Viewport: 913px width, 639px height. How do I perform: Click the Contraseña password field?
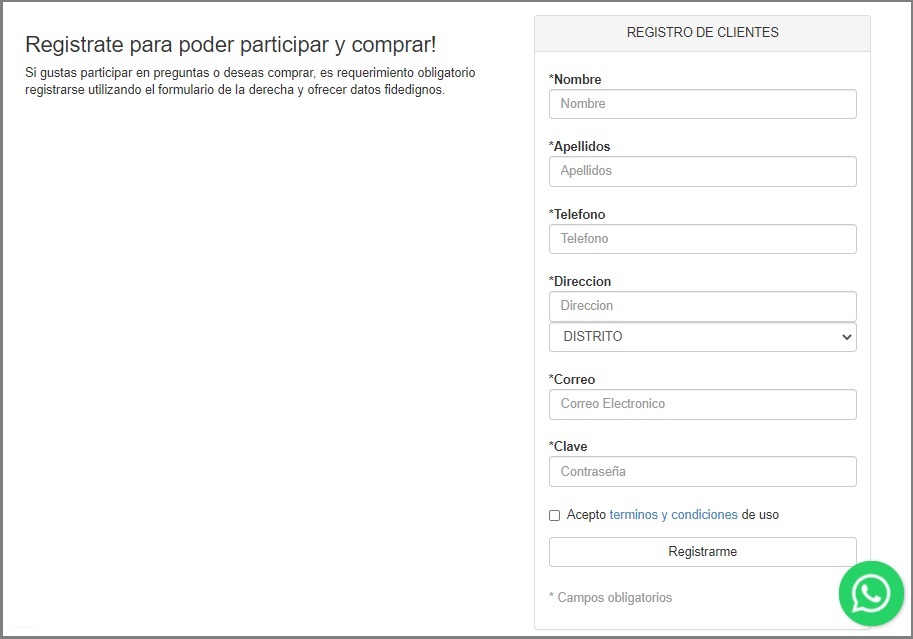pyautogui.click(x=702, y=471)
